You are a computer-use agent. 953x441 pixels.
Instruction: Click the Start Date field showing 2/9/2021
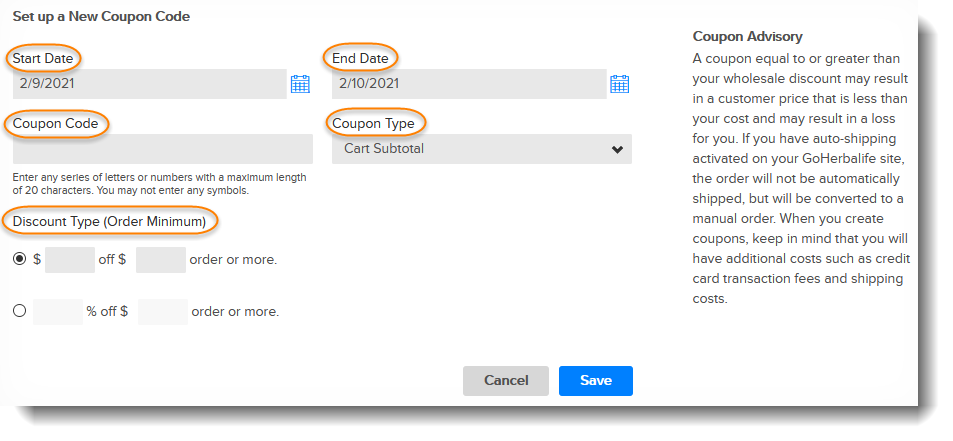pos(150,84)
